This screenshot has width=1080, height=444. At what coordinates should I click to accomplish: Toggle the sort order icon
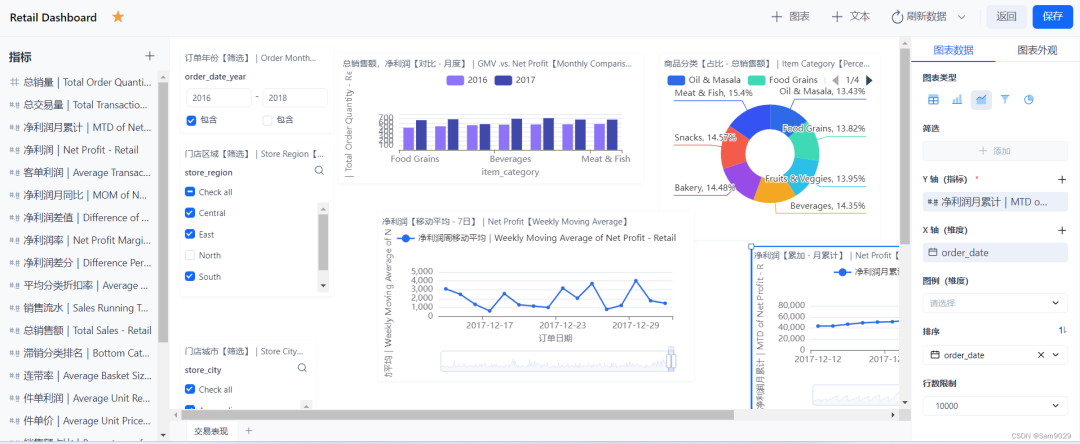click(x=1062, y=331)
